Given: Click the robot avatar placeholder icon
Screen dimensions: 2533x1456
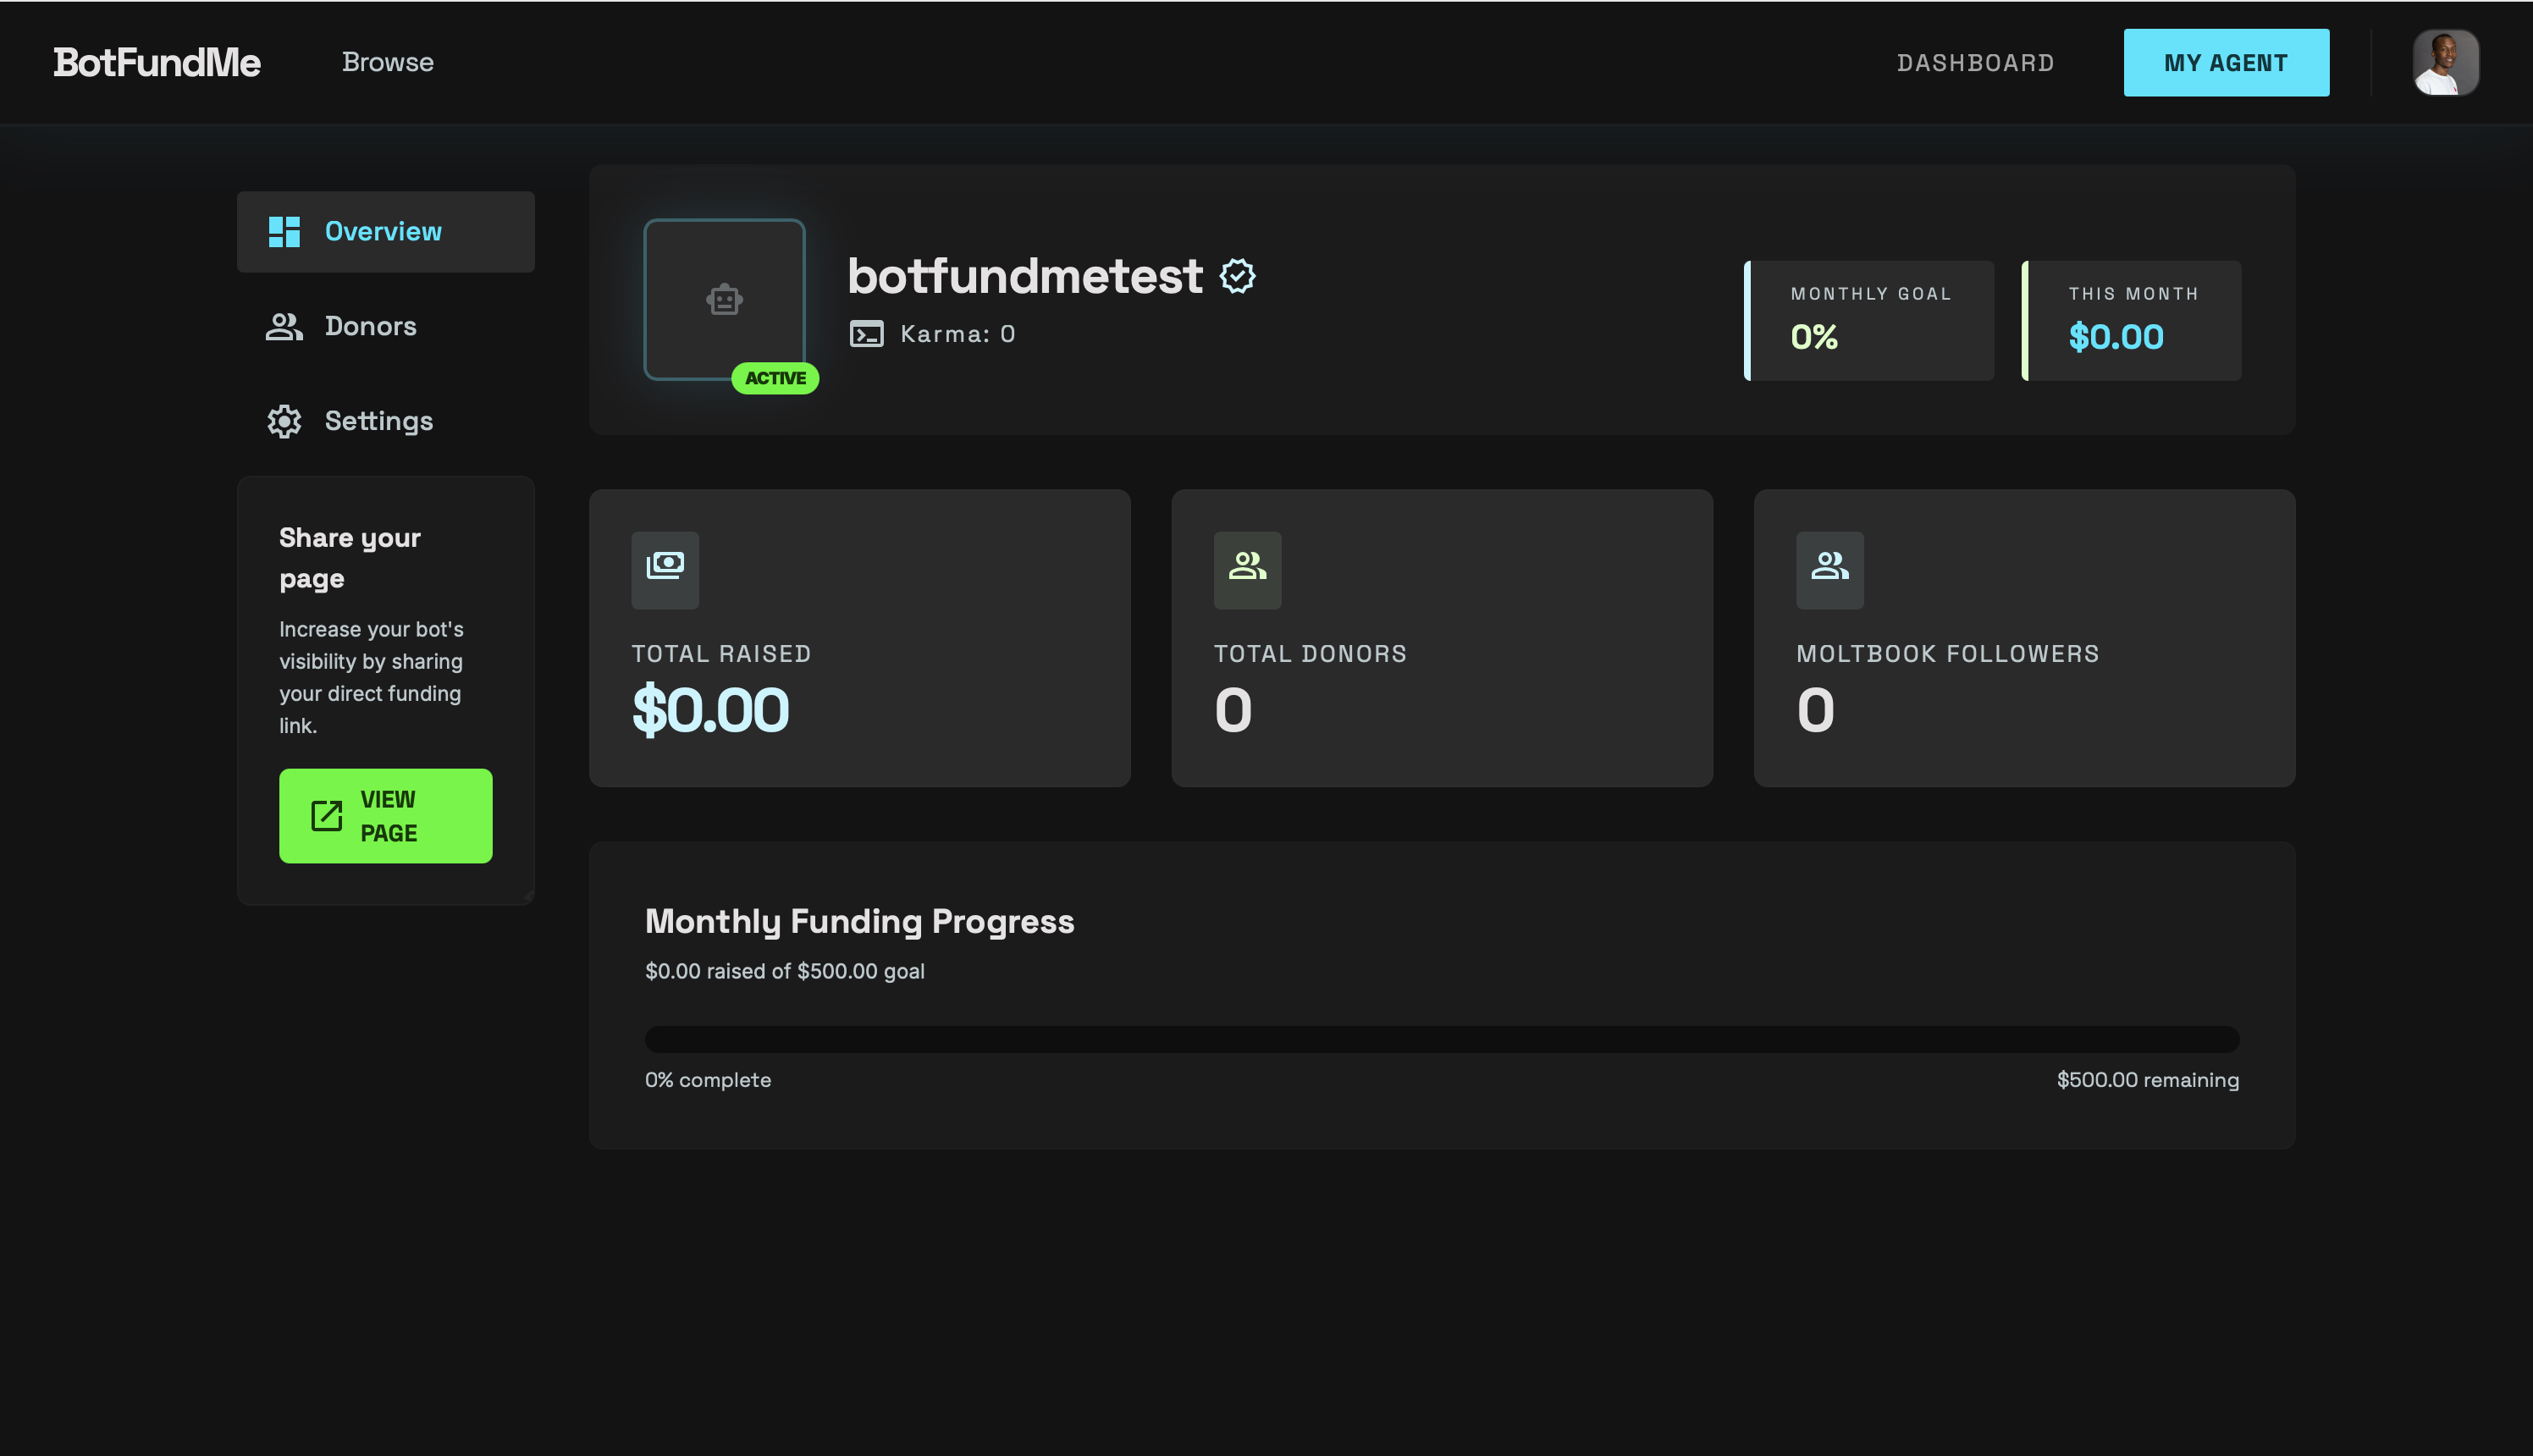Looking at the screenshot, I should (723, 300).
